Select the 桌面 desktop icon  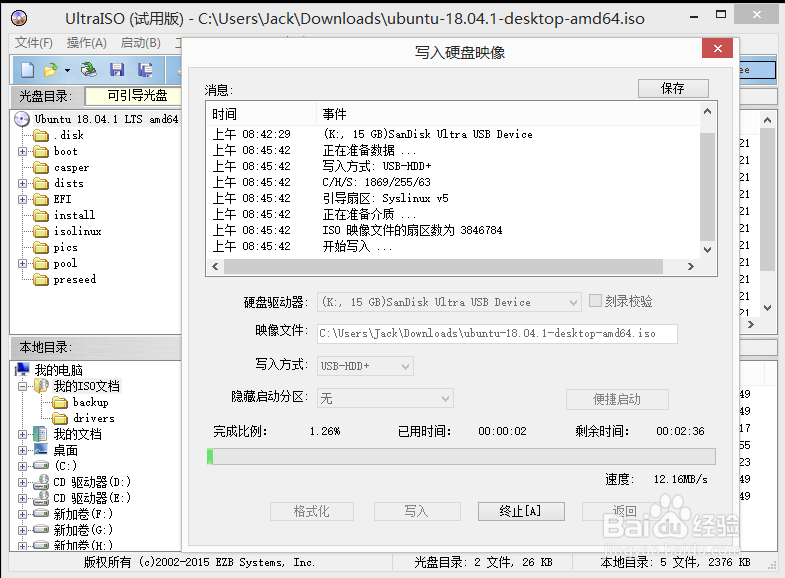click(x=40, y=449)
